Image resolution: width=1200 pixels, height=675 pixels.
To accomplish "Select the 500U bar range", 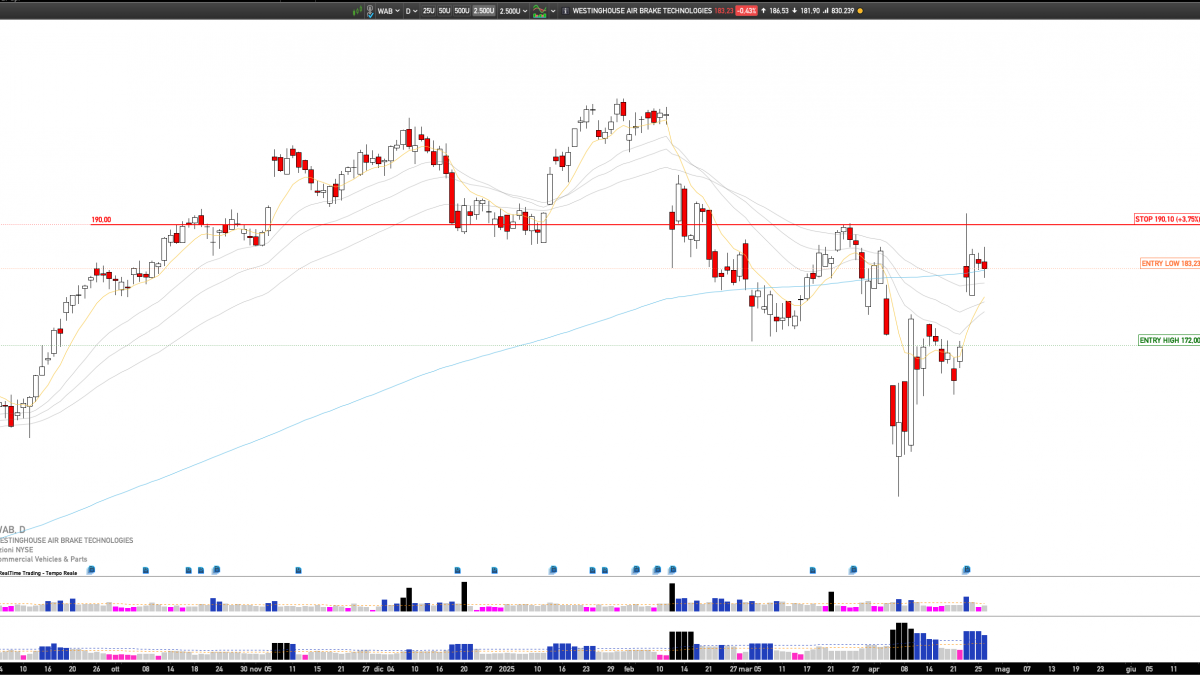I will click(x=461, y=10).
